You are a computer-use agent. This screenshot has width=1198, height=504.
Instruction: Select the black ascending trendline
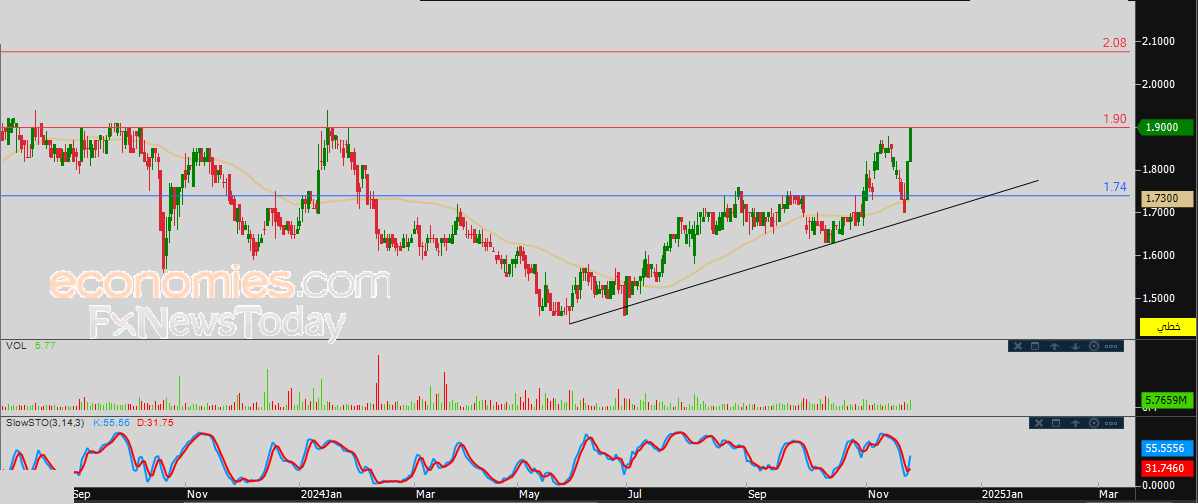point(804,251)
